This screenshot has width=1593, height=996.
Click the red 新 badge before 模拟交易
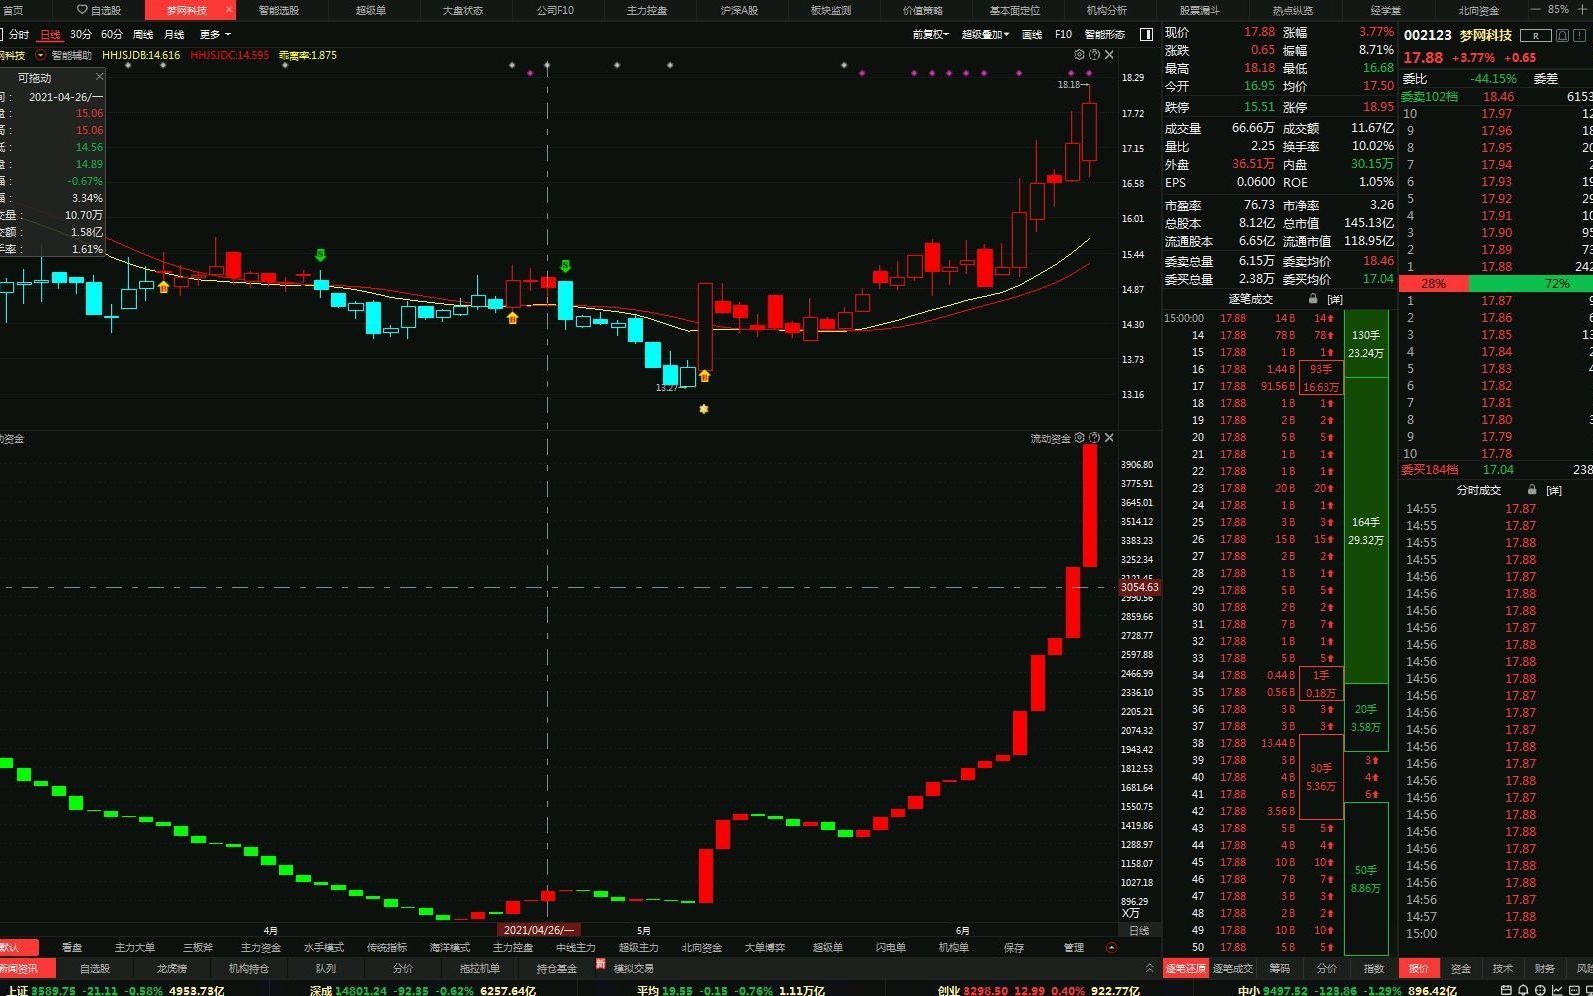point(601,965)
